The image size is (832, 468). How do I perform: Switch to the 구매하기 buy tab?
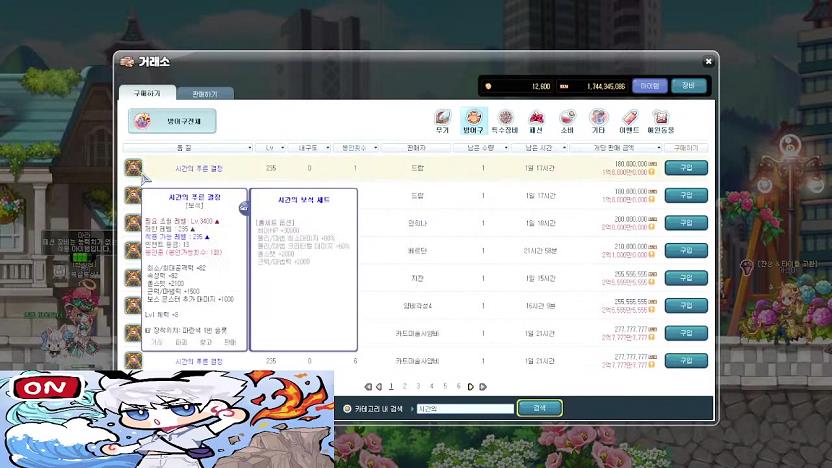[x=147, y=93]
